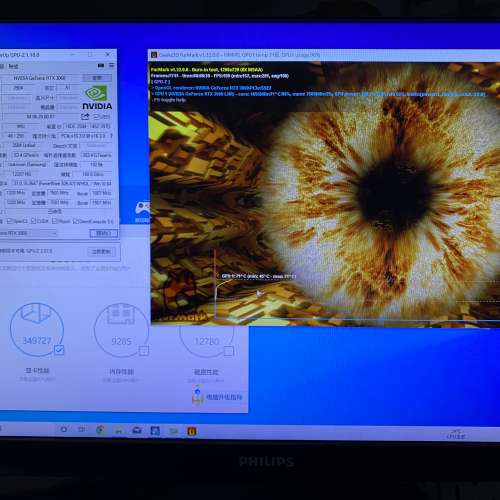500x500 pixels.
Task: Click the upgrade guide icon beside the blue link
Action: point(198,396)
